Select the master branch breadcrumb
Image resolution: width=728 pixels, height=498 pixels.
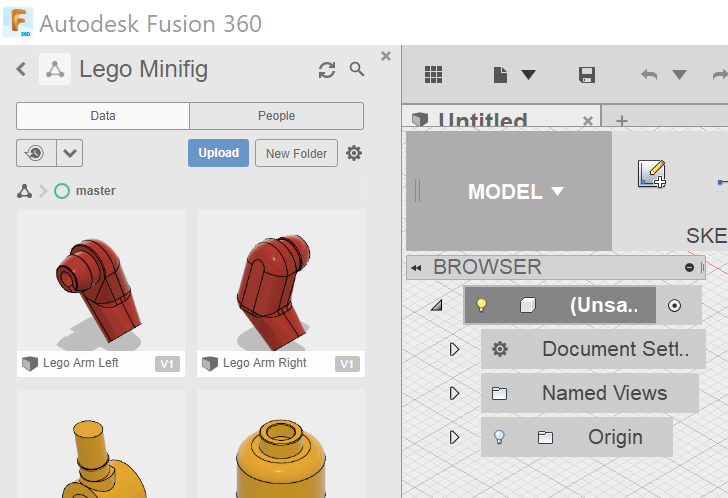tap(85, 191)
